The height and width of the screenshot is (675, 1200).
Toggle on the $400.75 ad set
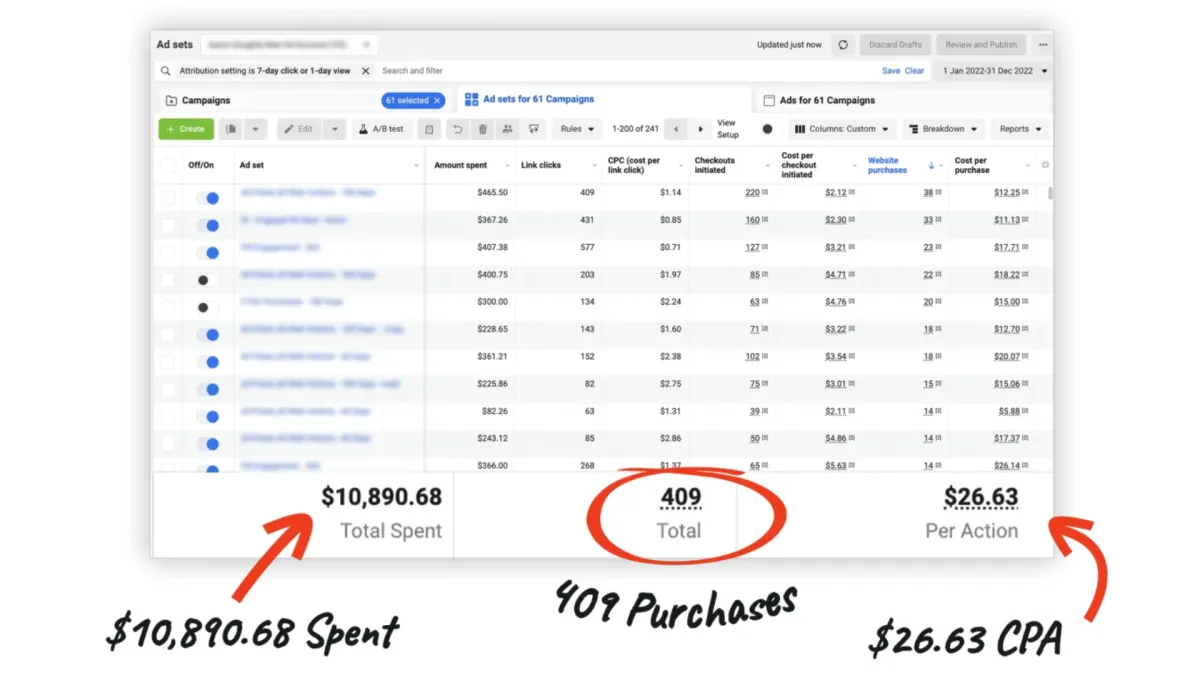[x=208, y=280]
